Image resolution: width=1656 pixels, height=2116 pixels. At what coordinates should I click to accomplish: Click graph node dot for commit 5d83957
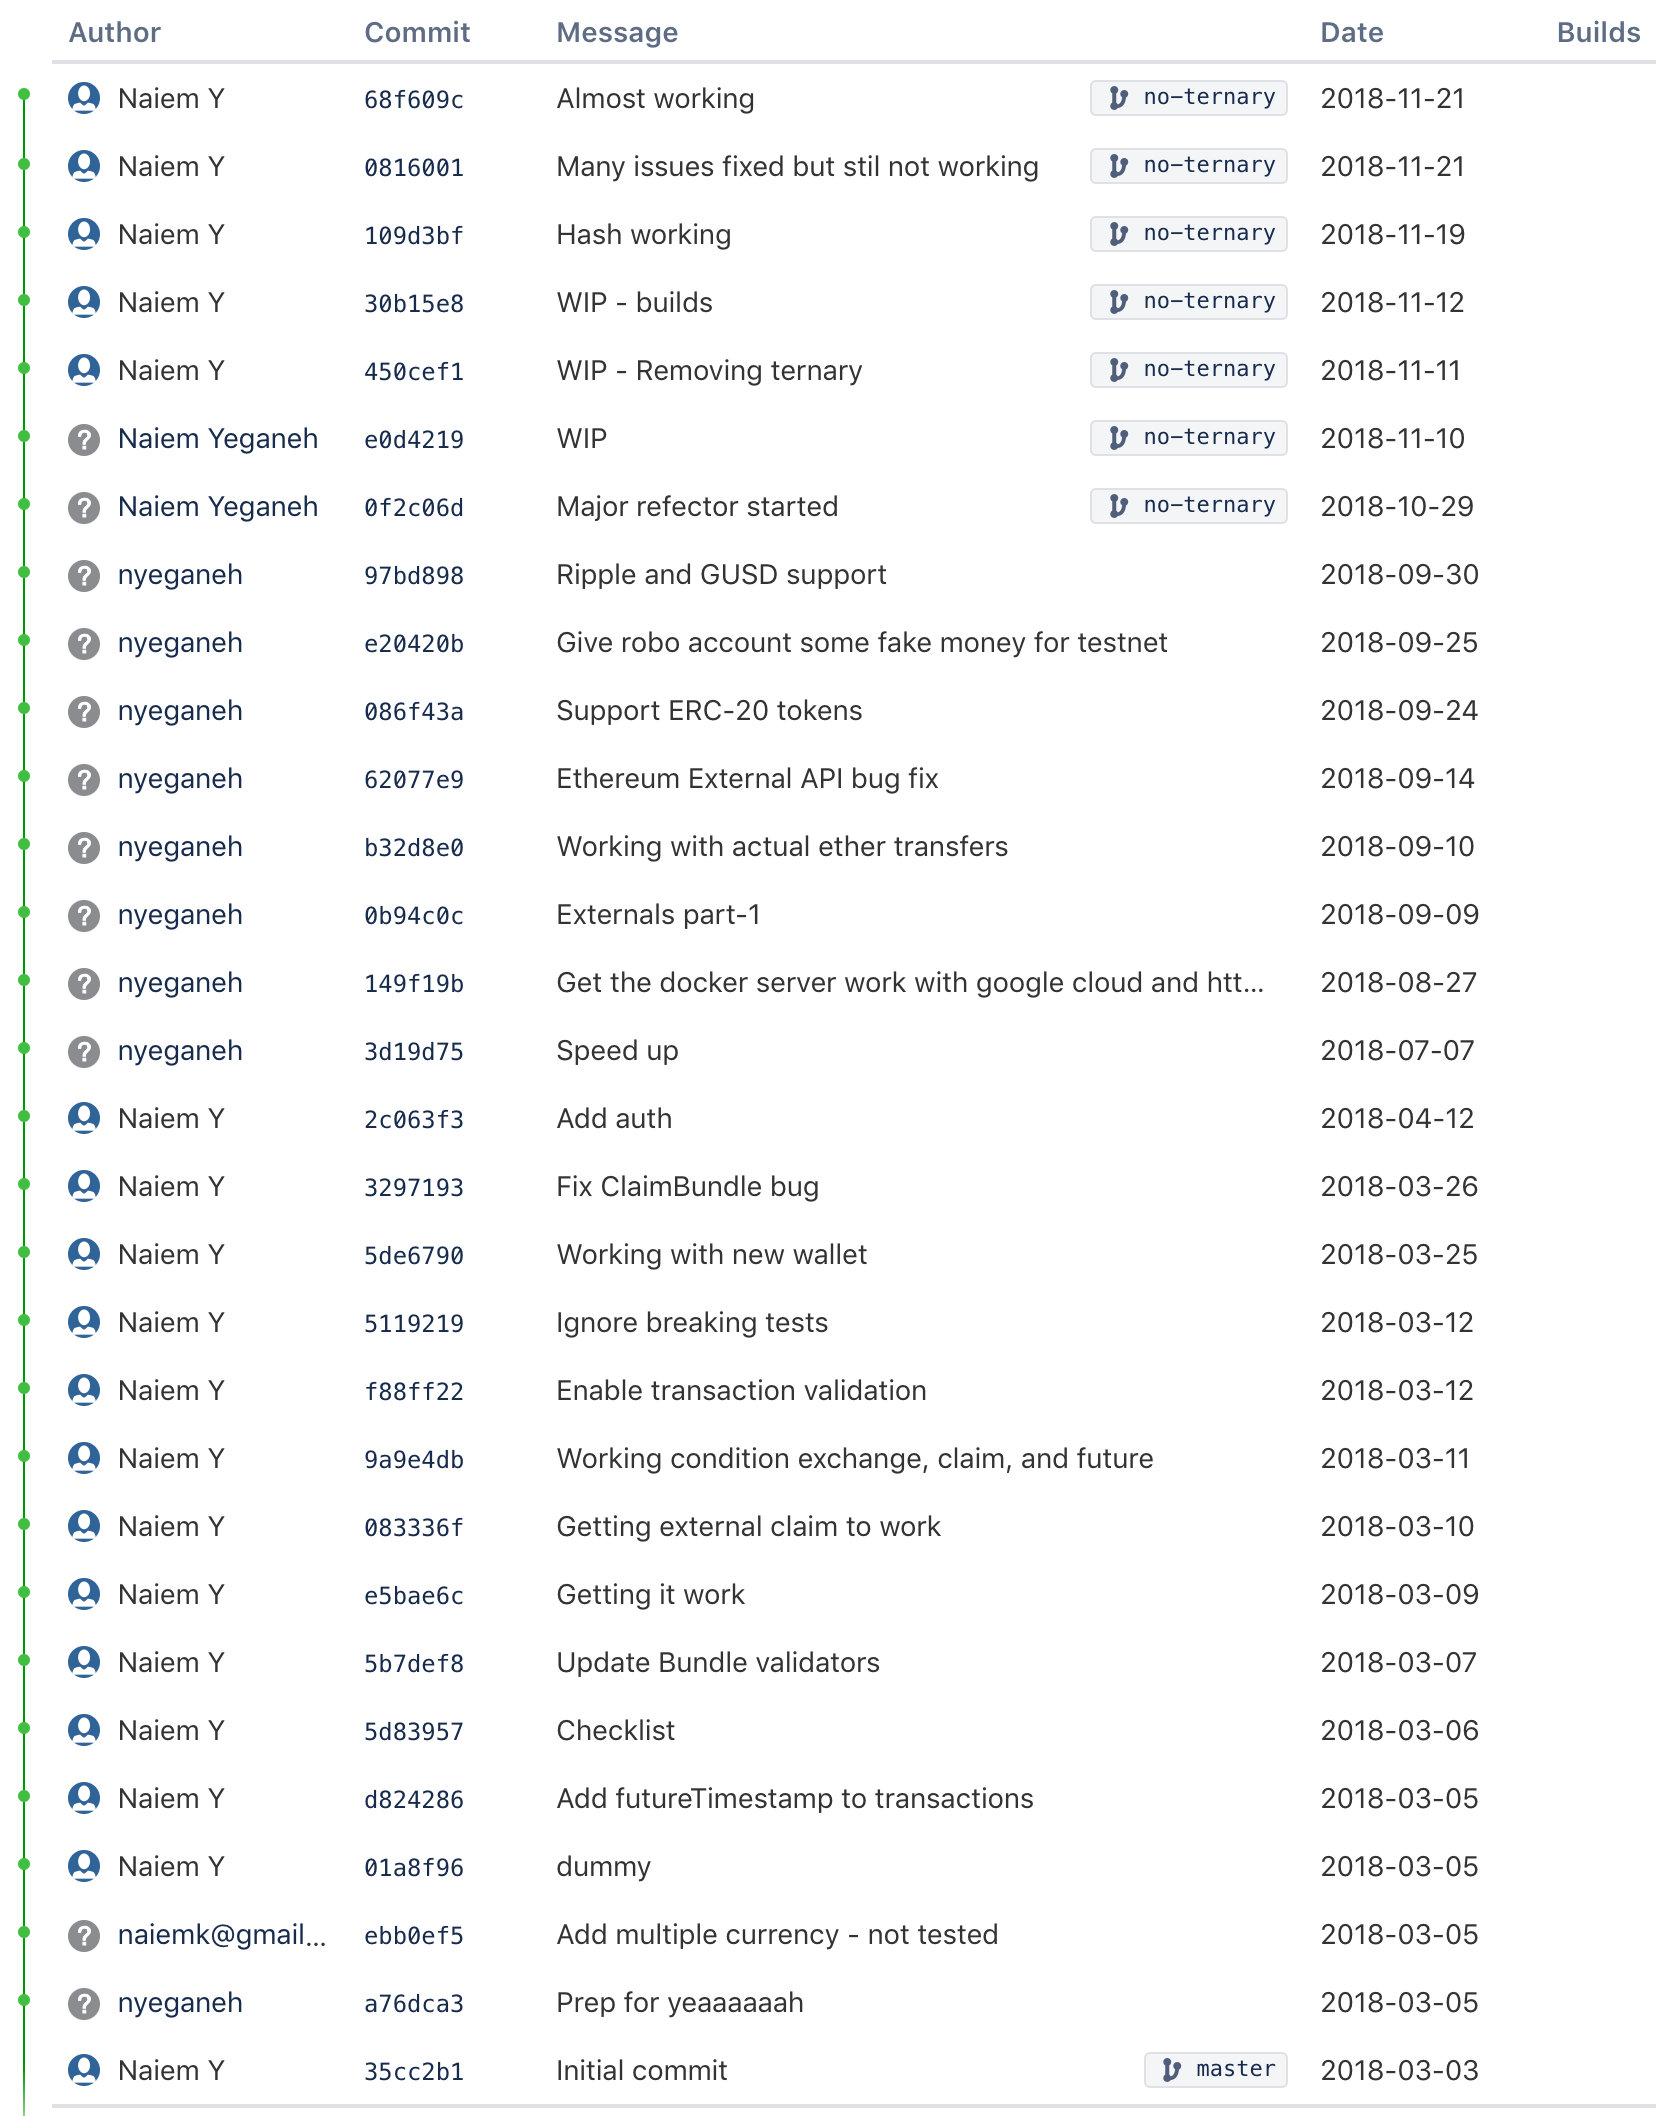pos(24,1728)
